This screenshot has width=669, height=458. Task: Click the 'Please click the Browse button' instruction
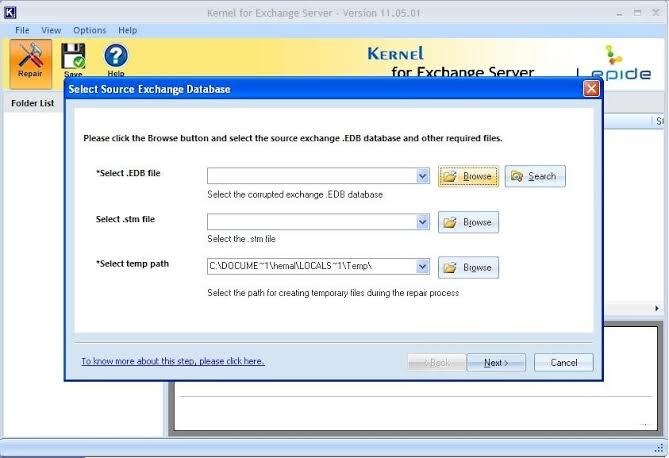[x=293, y=138]
